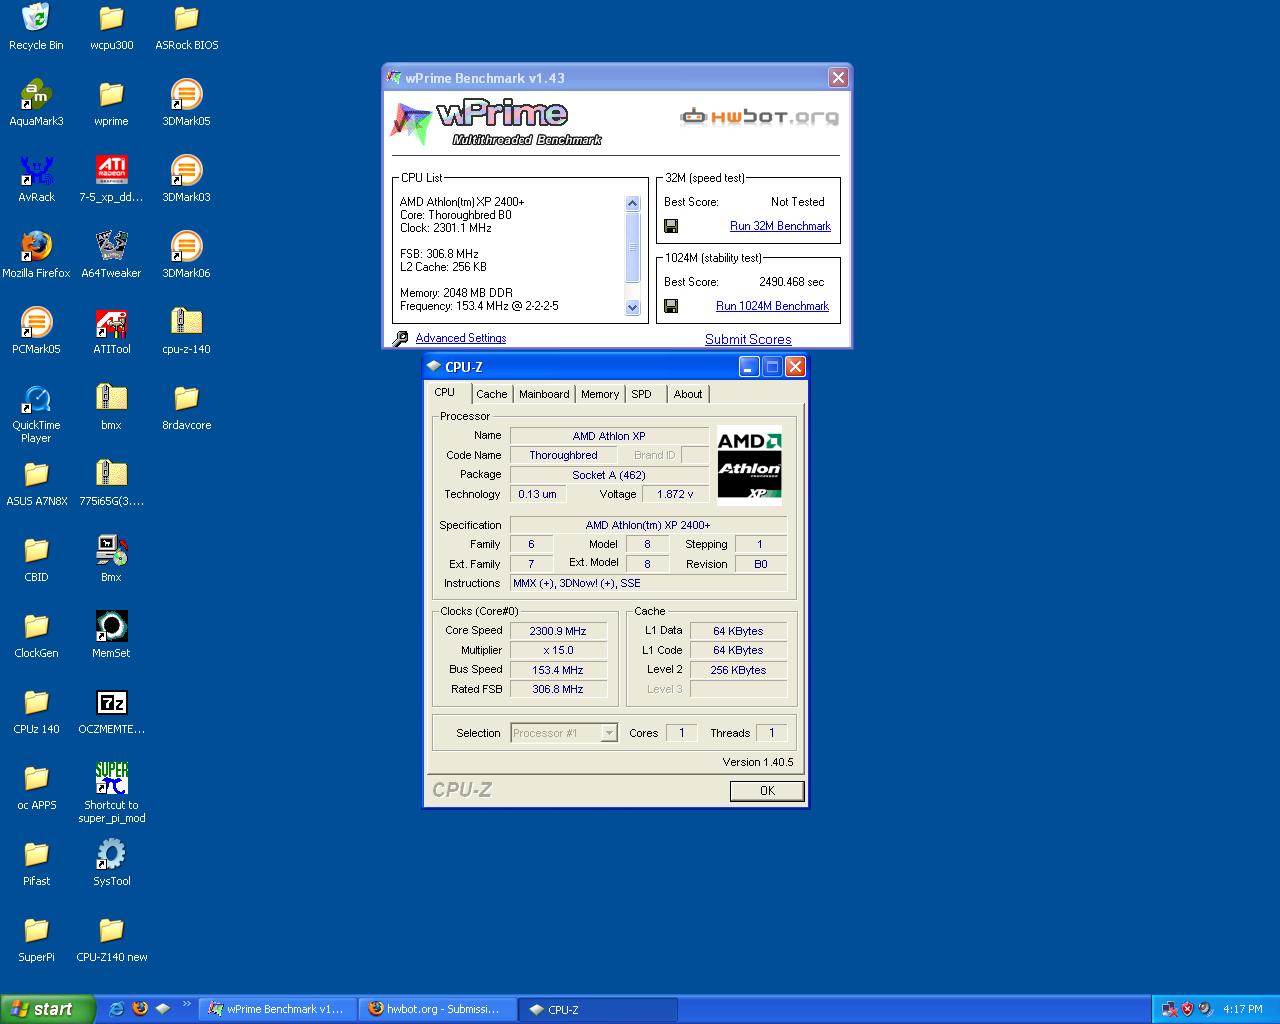Click the wrench icon next to Advanced Settings
Image resolution: width=1280 pixels, height=1024 pixels.
pos(400,339)
